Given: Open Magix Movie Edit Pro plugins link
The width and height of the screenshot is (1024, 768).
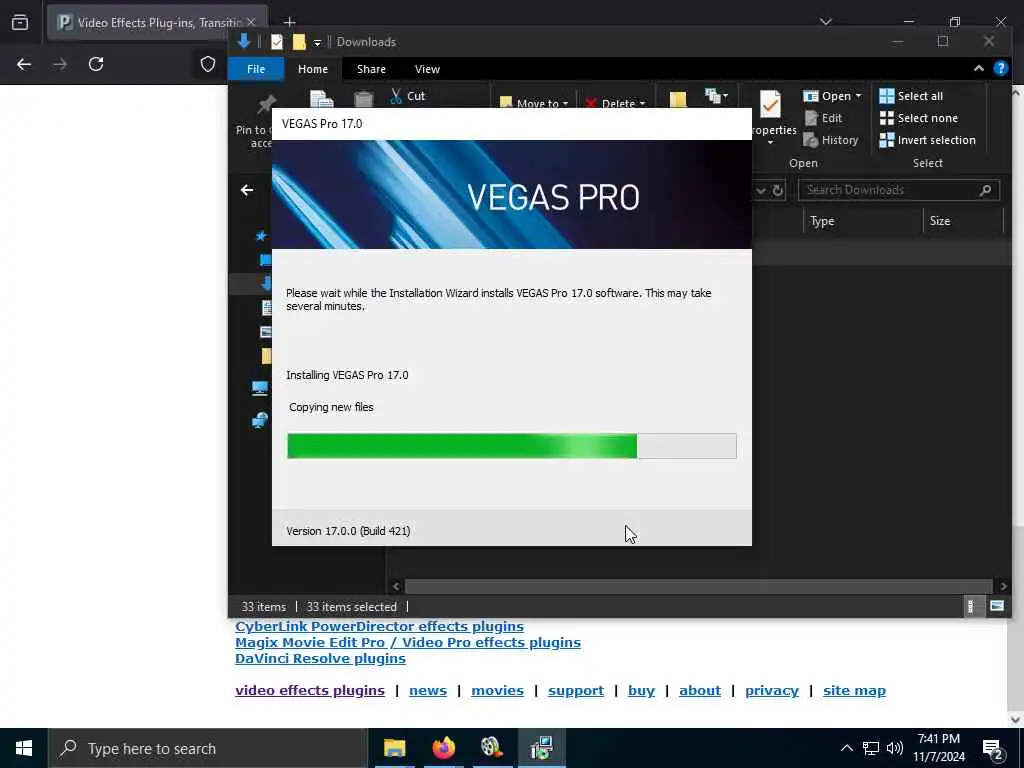Looking at the screenshot, I should 408,643.
